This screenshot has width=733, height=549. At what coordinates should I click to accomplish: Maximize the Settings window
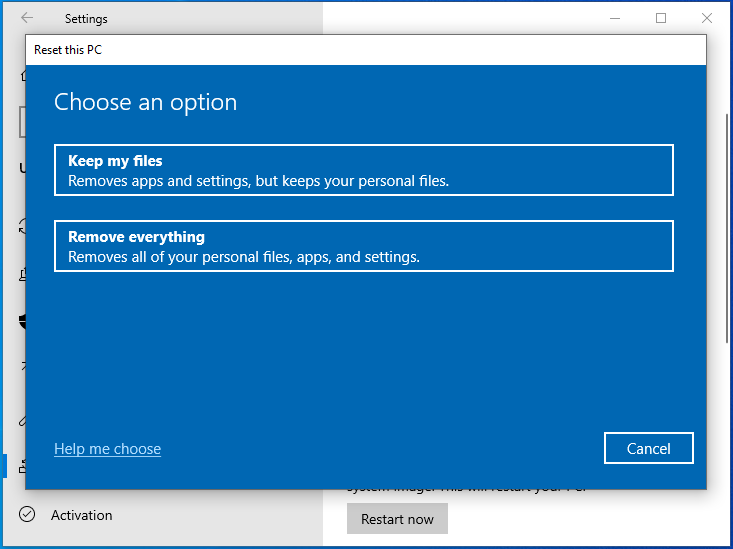pyautogui.click(x=661, y=18)
